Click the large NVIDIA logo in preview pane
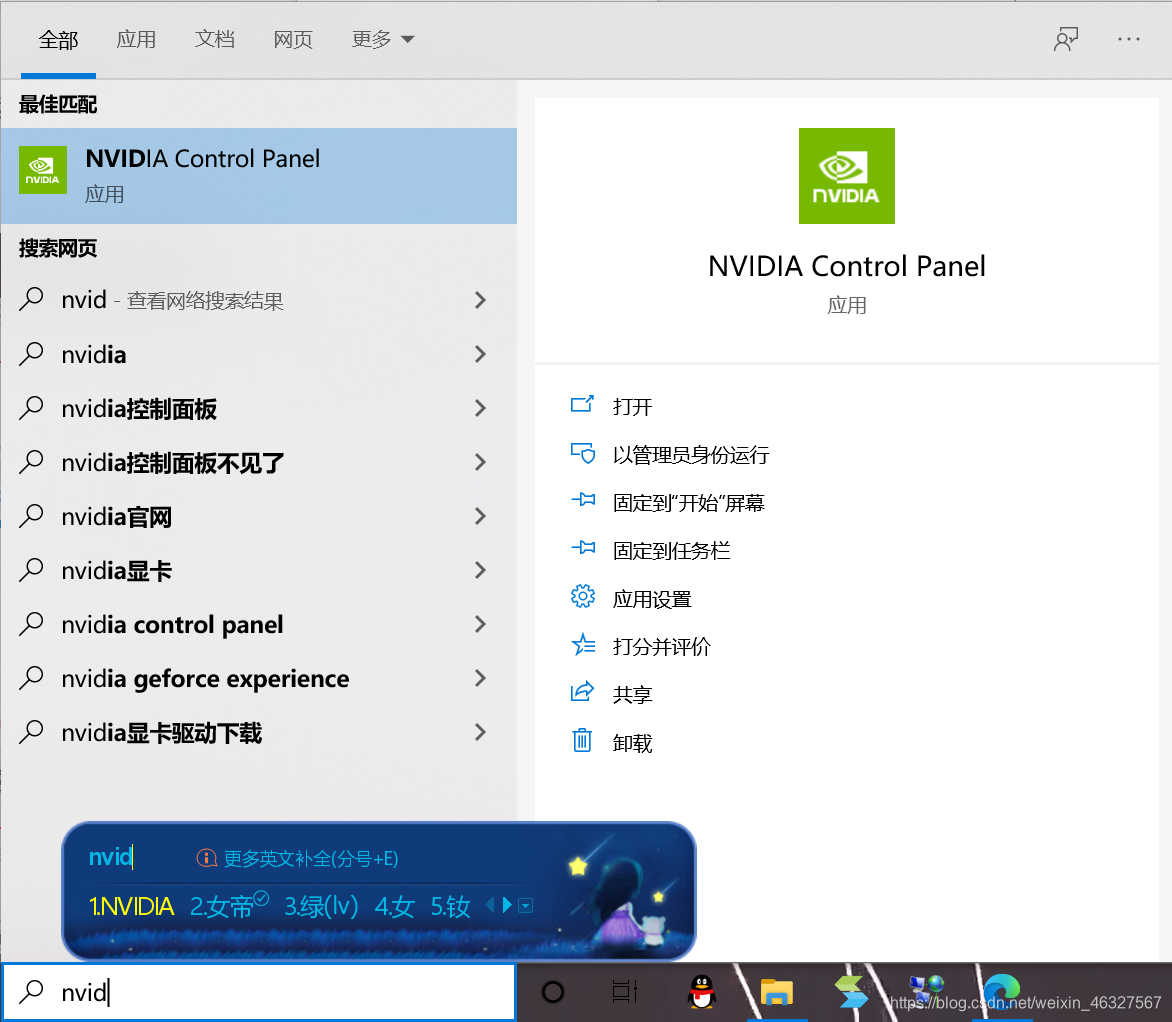Image resolution: width=1172 pixels, height=1022 pixels. 846,176
